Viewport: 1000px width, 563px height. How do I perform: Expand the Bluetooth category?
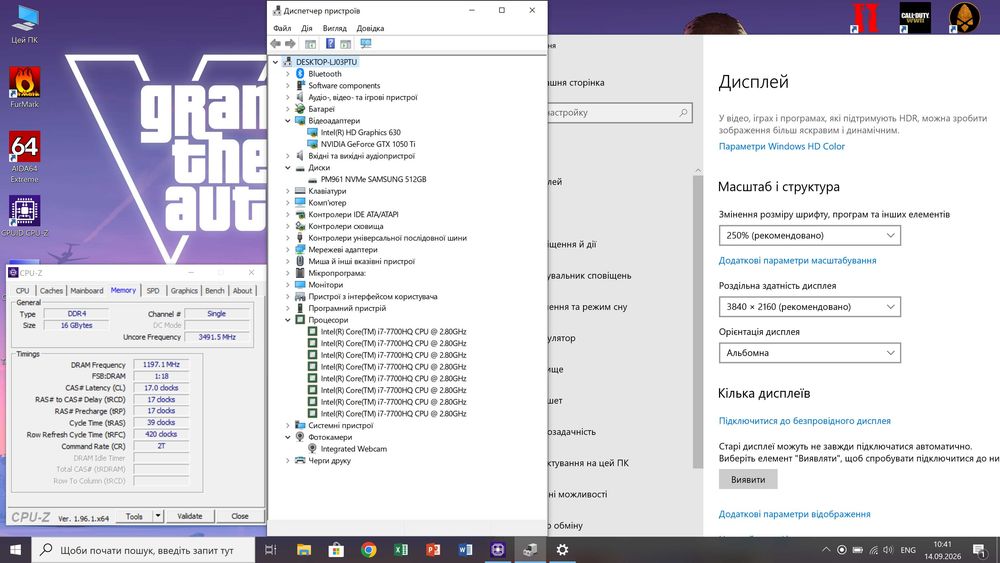[x=288, y=74]
